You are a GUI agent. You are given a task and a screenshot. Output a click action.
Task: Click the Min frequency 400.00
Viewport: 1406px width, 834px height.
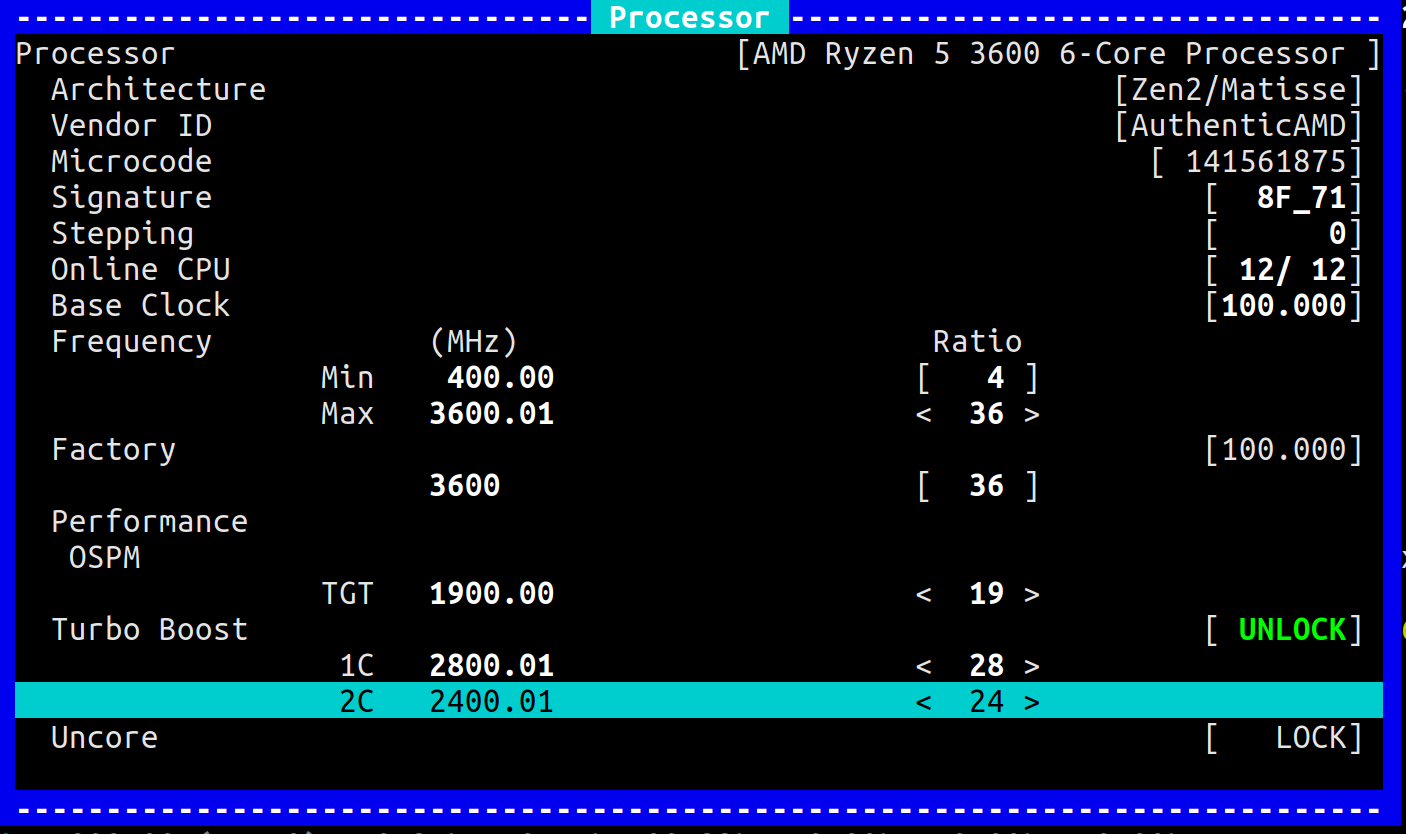500,378
